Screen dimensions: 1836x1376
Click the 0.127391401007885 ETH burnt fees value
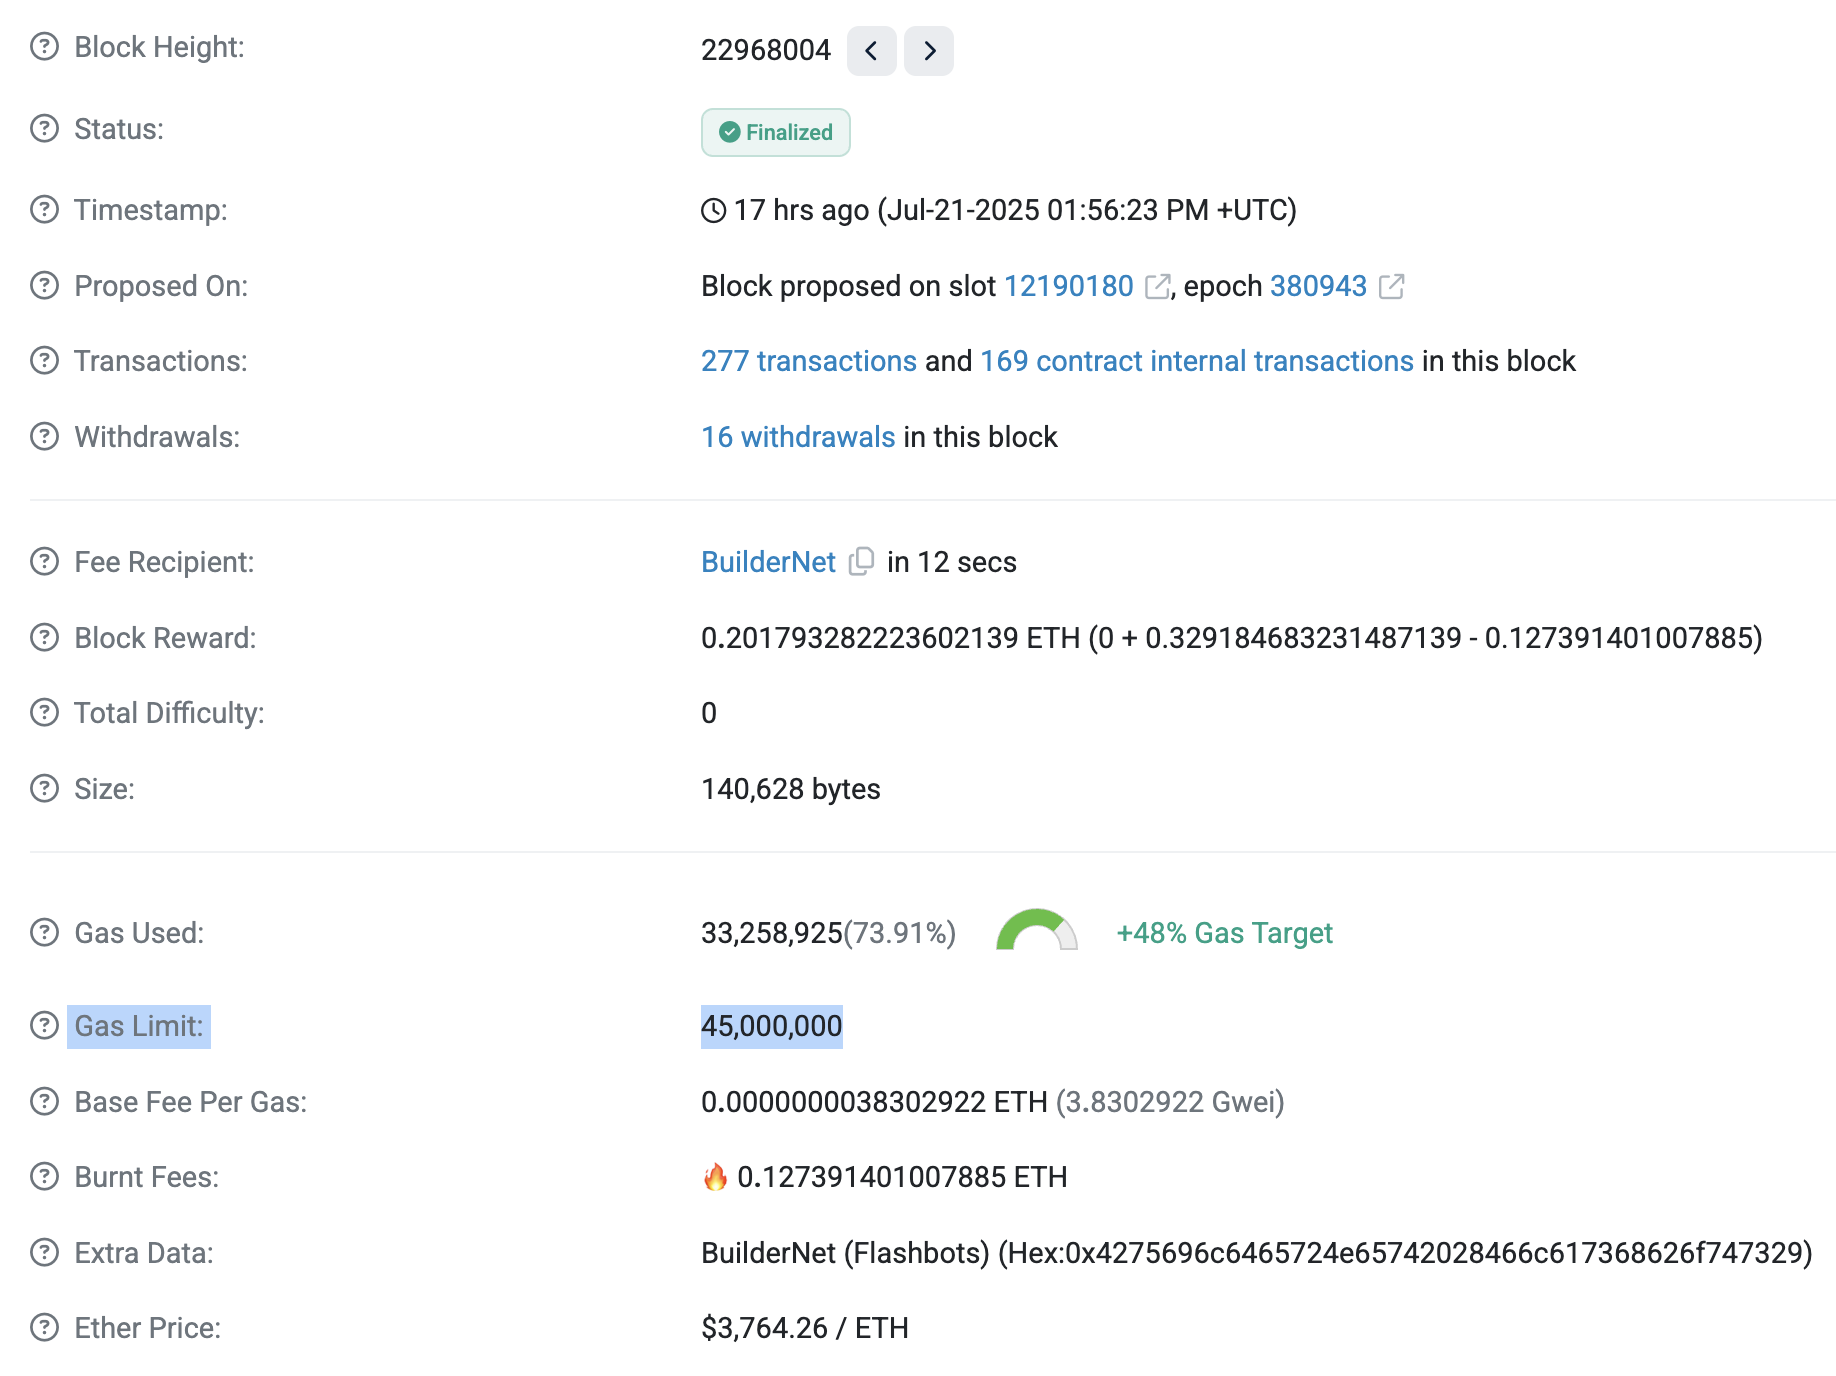tap(902, 1177)
